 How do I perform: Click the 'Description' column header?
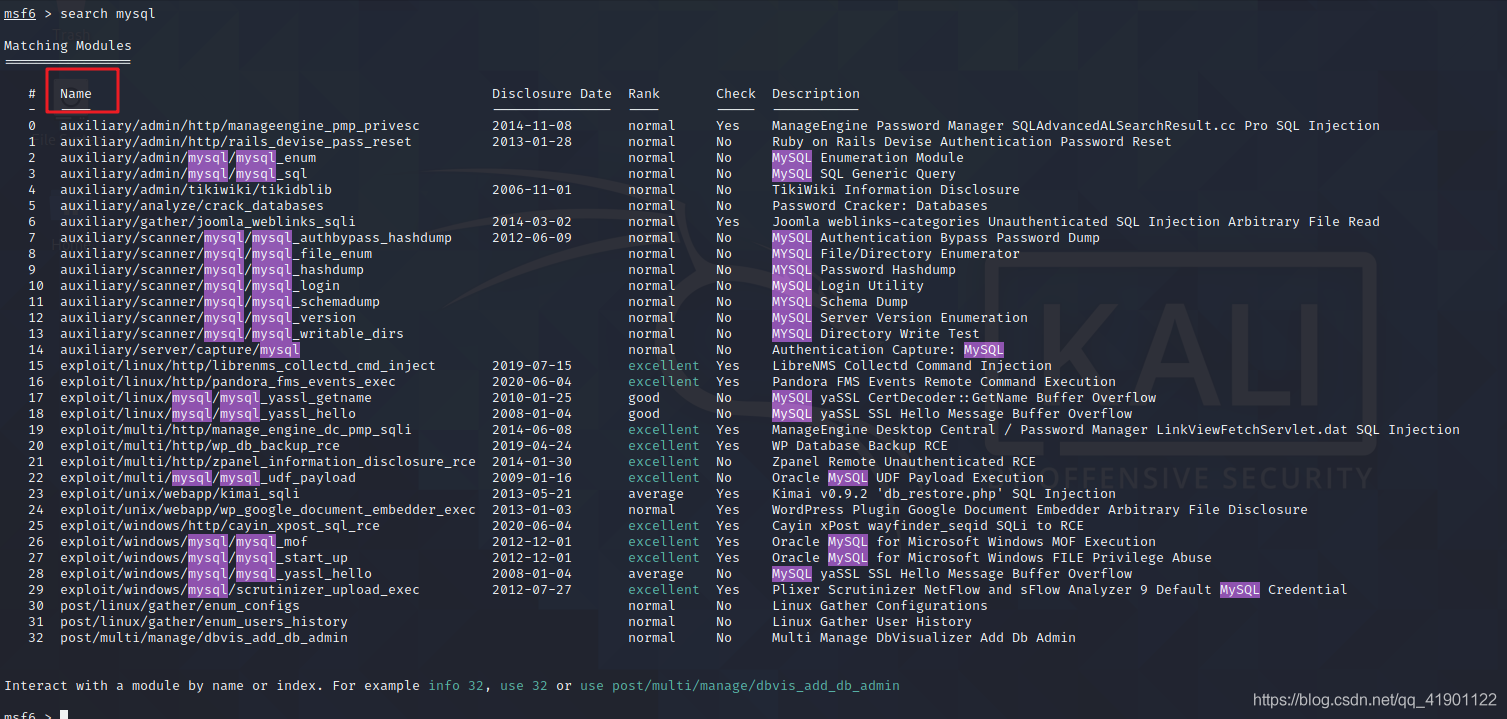[816, 94]
